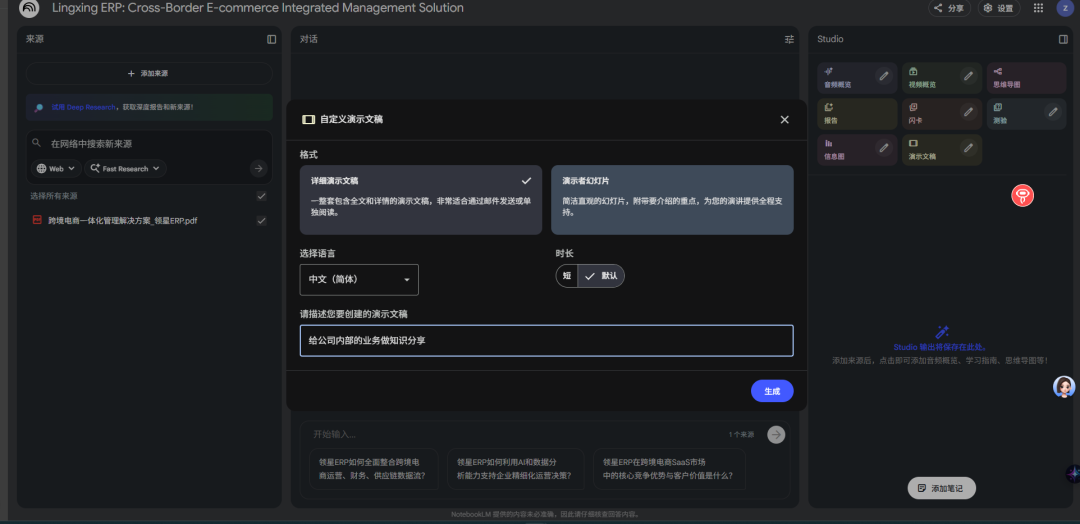Open 思维导图 mind map tile
The width and height of the screenshot is (1080, 524).
1026,78
